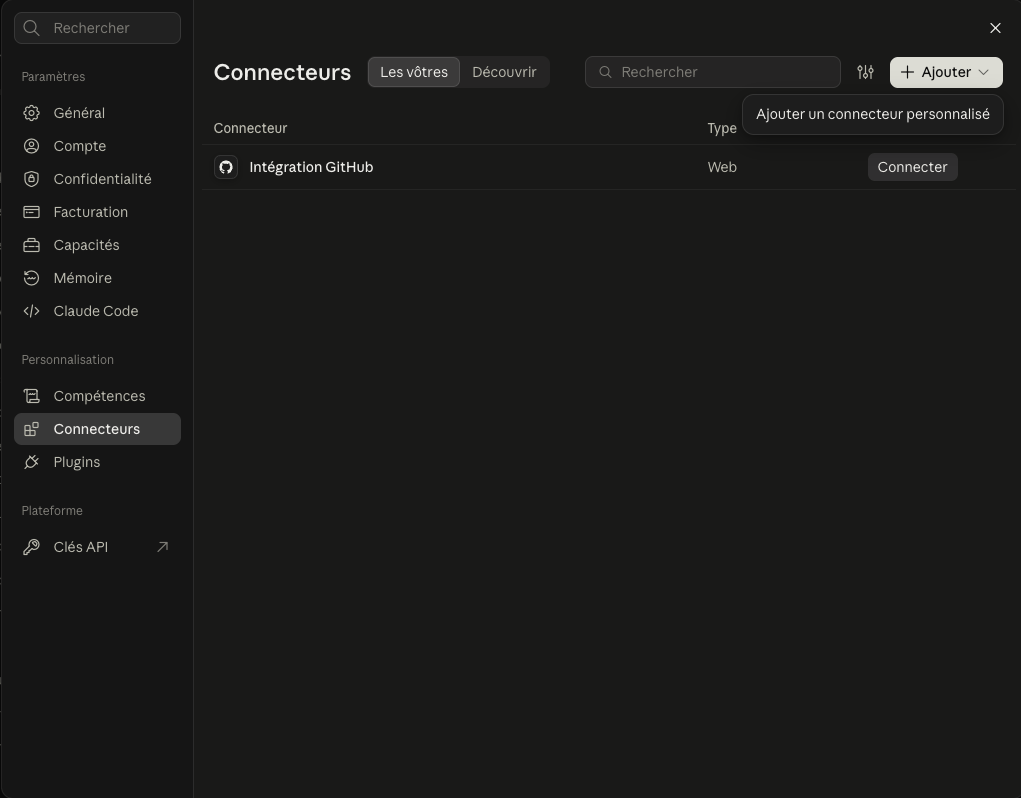Click the Personnalisation section label
The image size is (1021, 798).
click(x=68, y=360)
